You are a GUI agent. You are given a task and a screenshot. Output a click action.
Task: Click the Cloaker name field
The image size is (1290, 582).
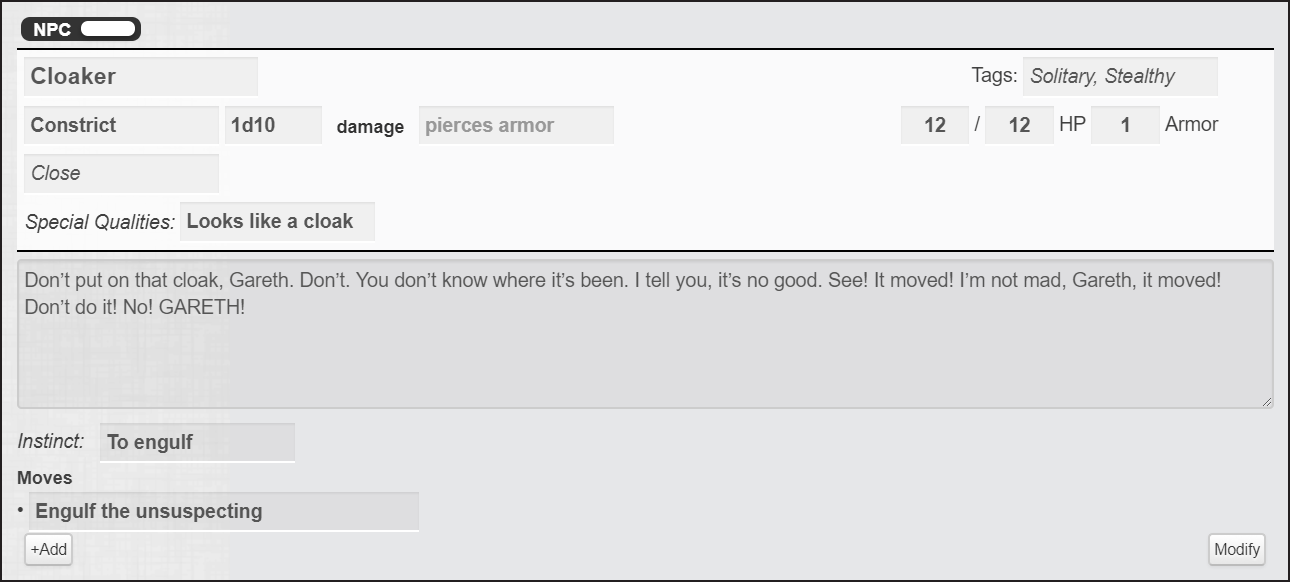140,77
